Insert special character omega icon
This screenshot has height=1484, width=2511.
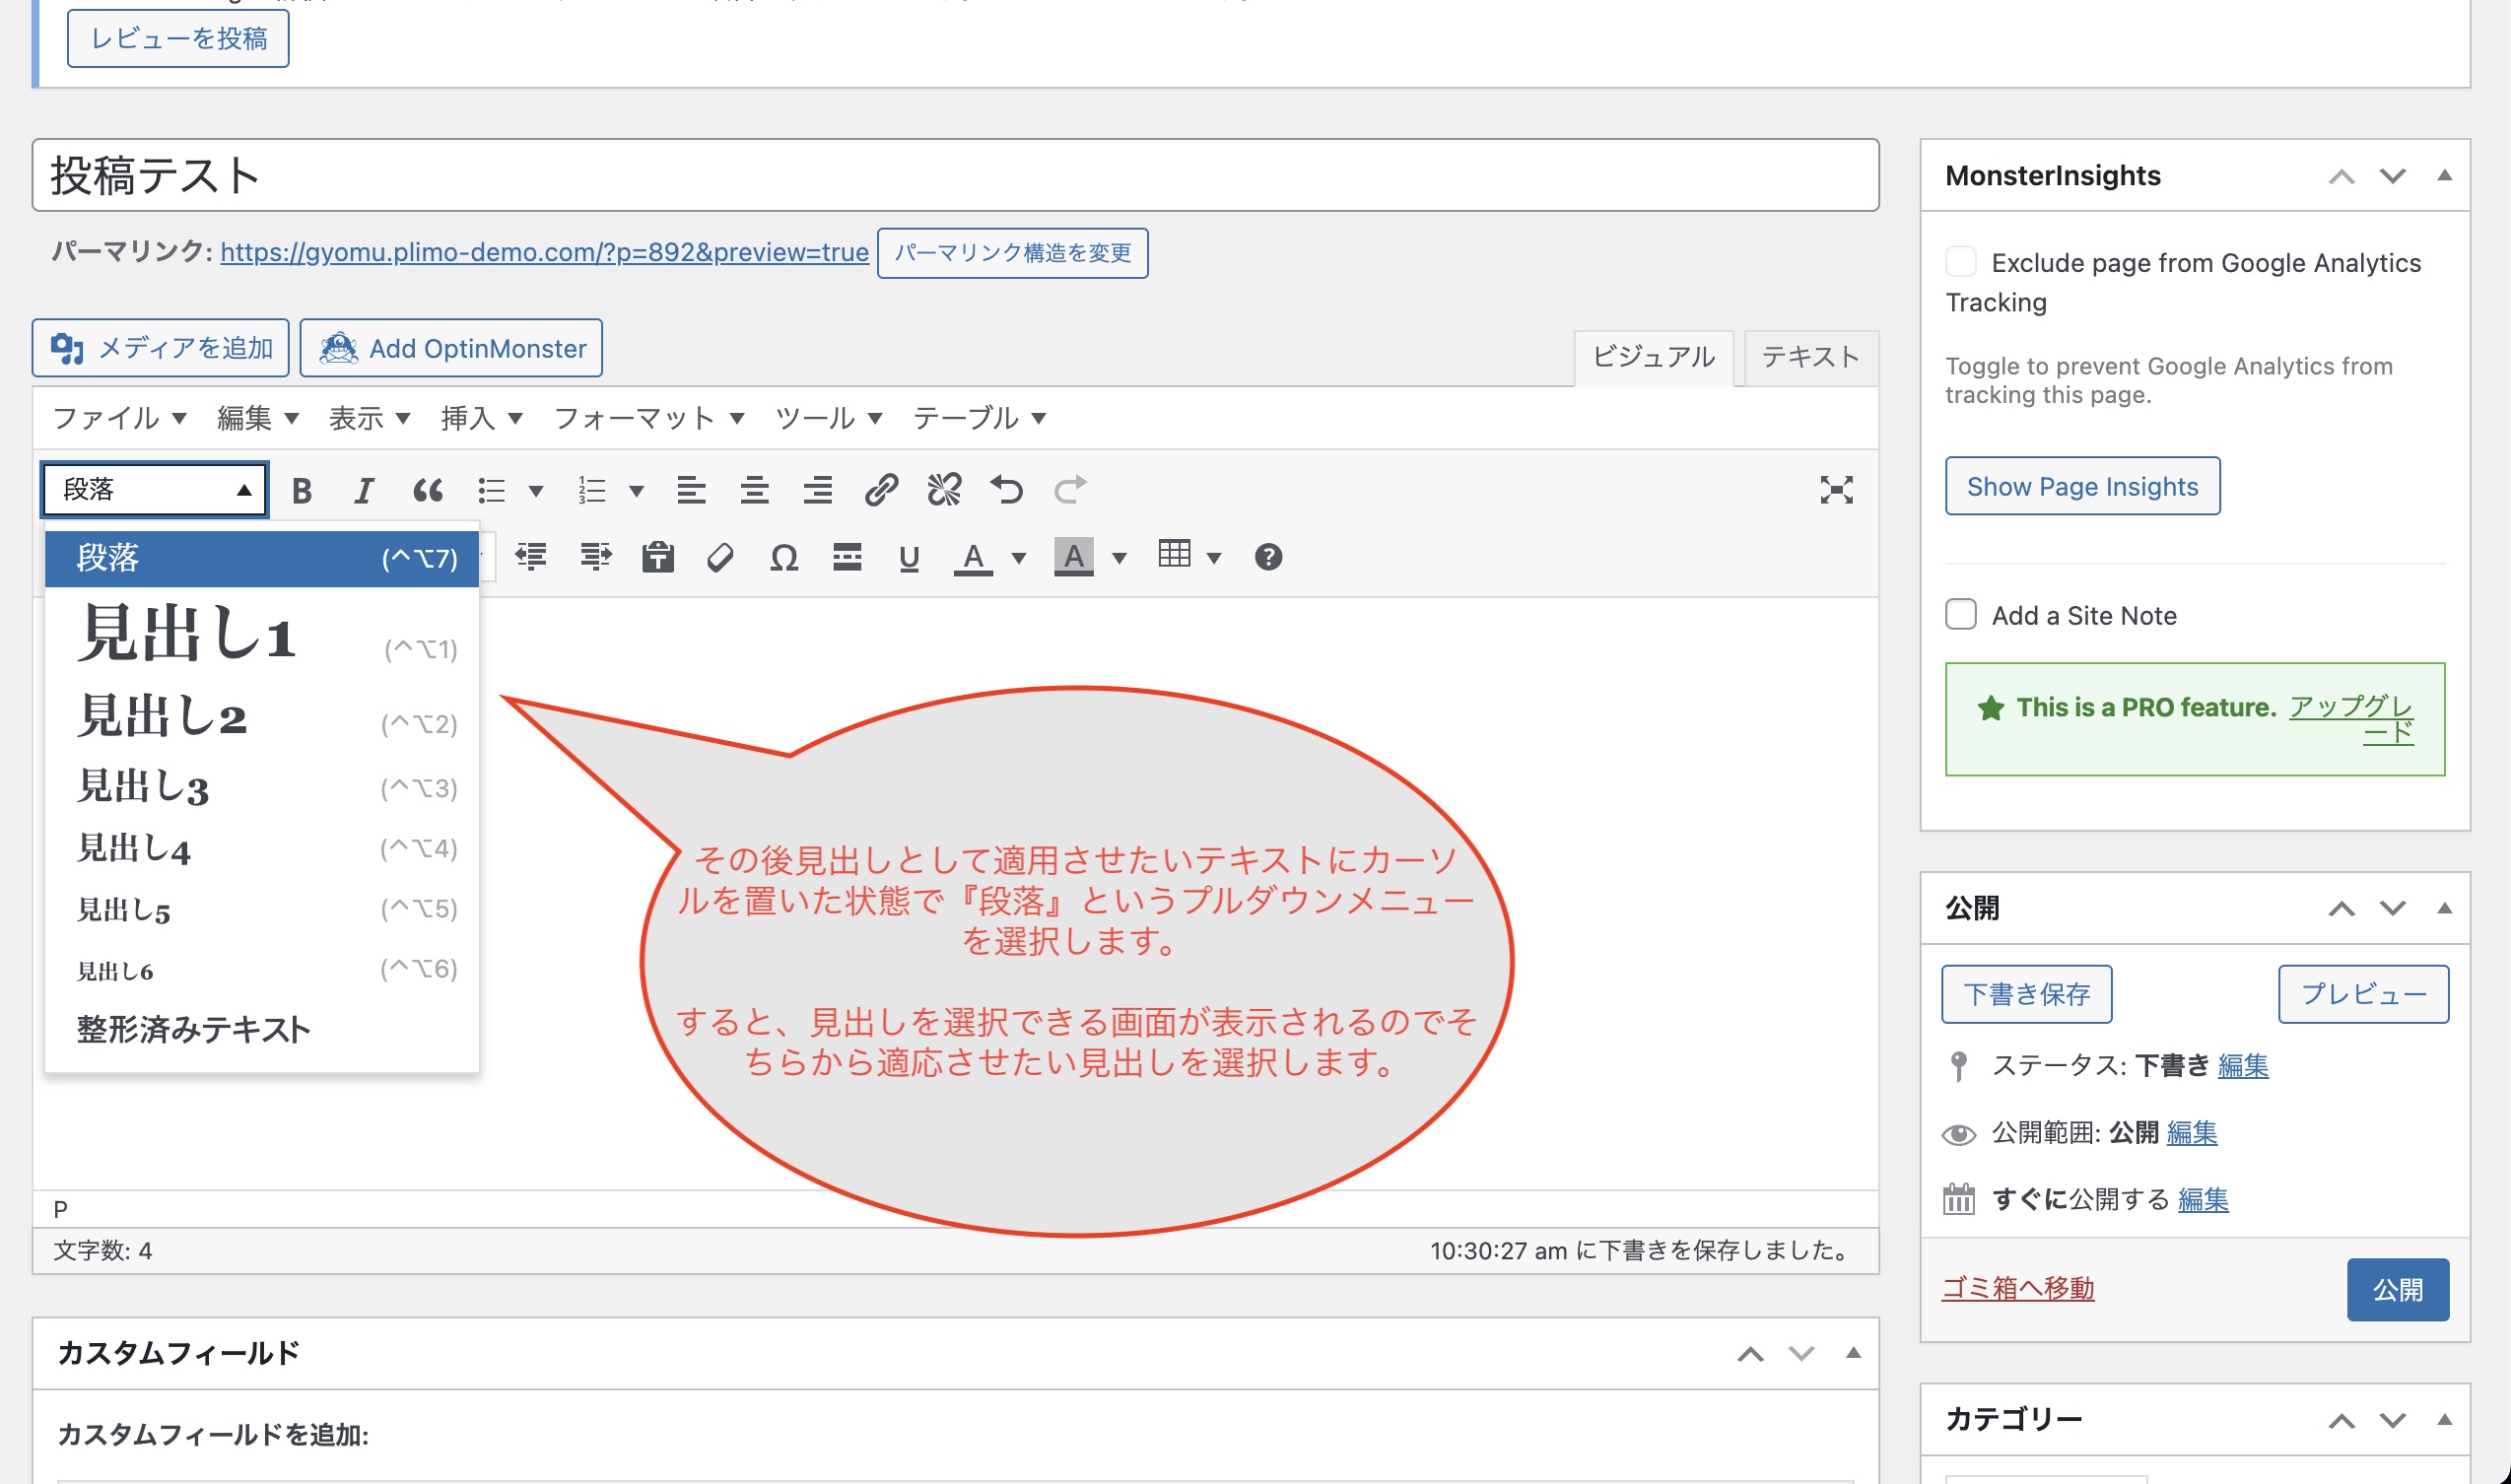[784, 557]
